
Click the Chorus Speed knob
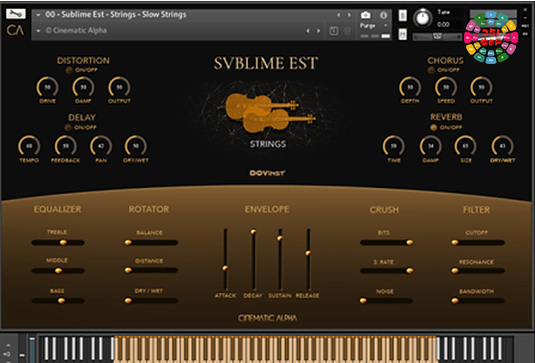(x=446, y=87)
